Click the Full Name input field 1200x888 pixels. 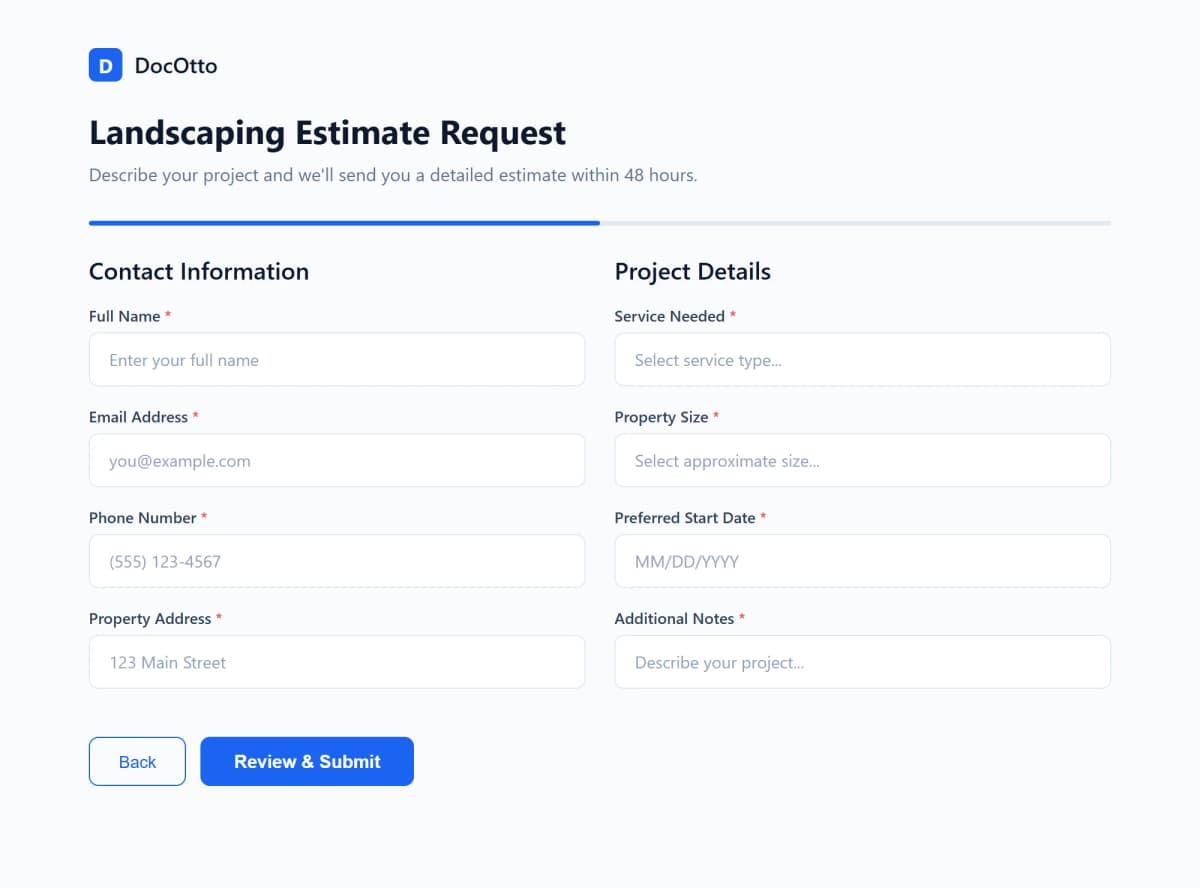[x=337, y=359]
